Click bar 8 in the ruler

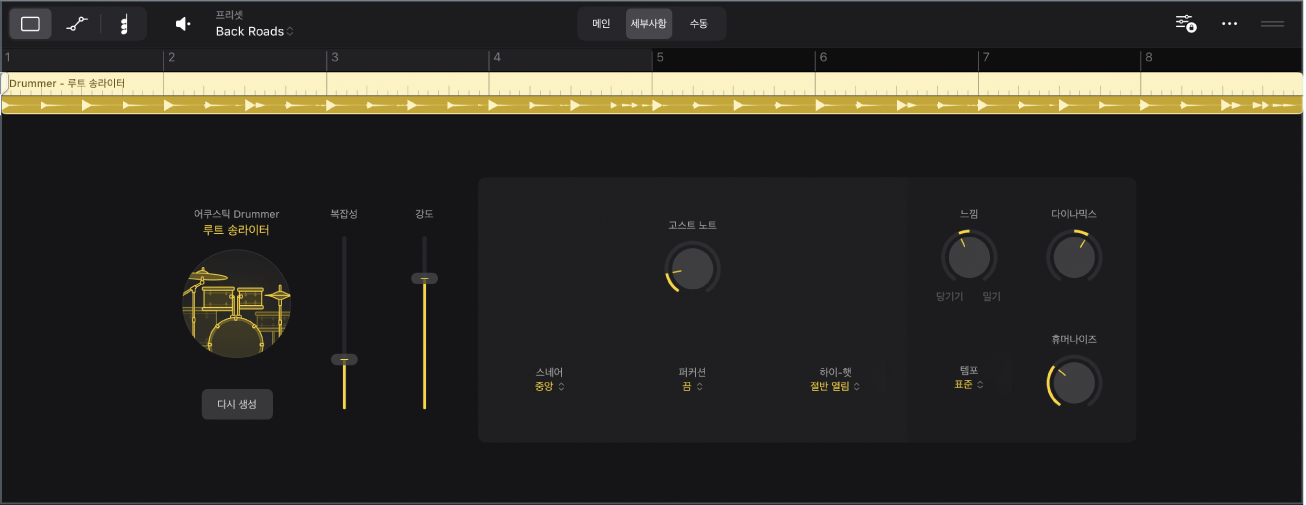(x=1148, y=58)
